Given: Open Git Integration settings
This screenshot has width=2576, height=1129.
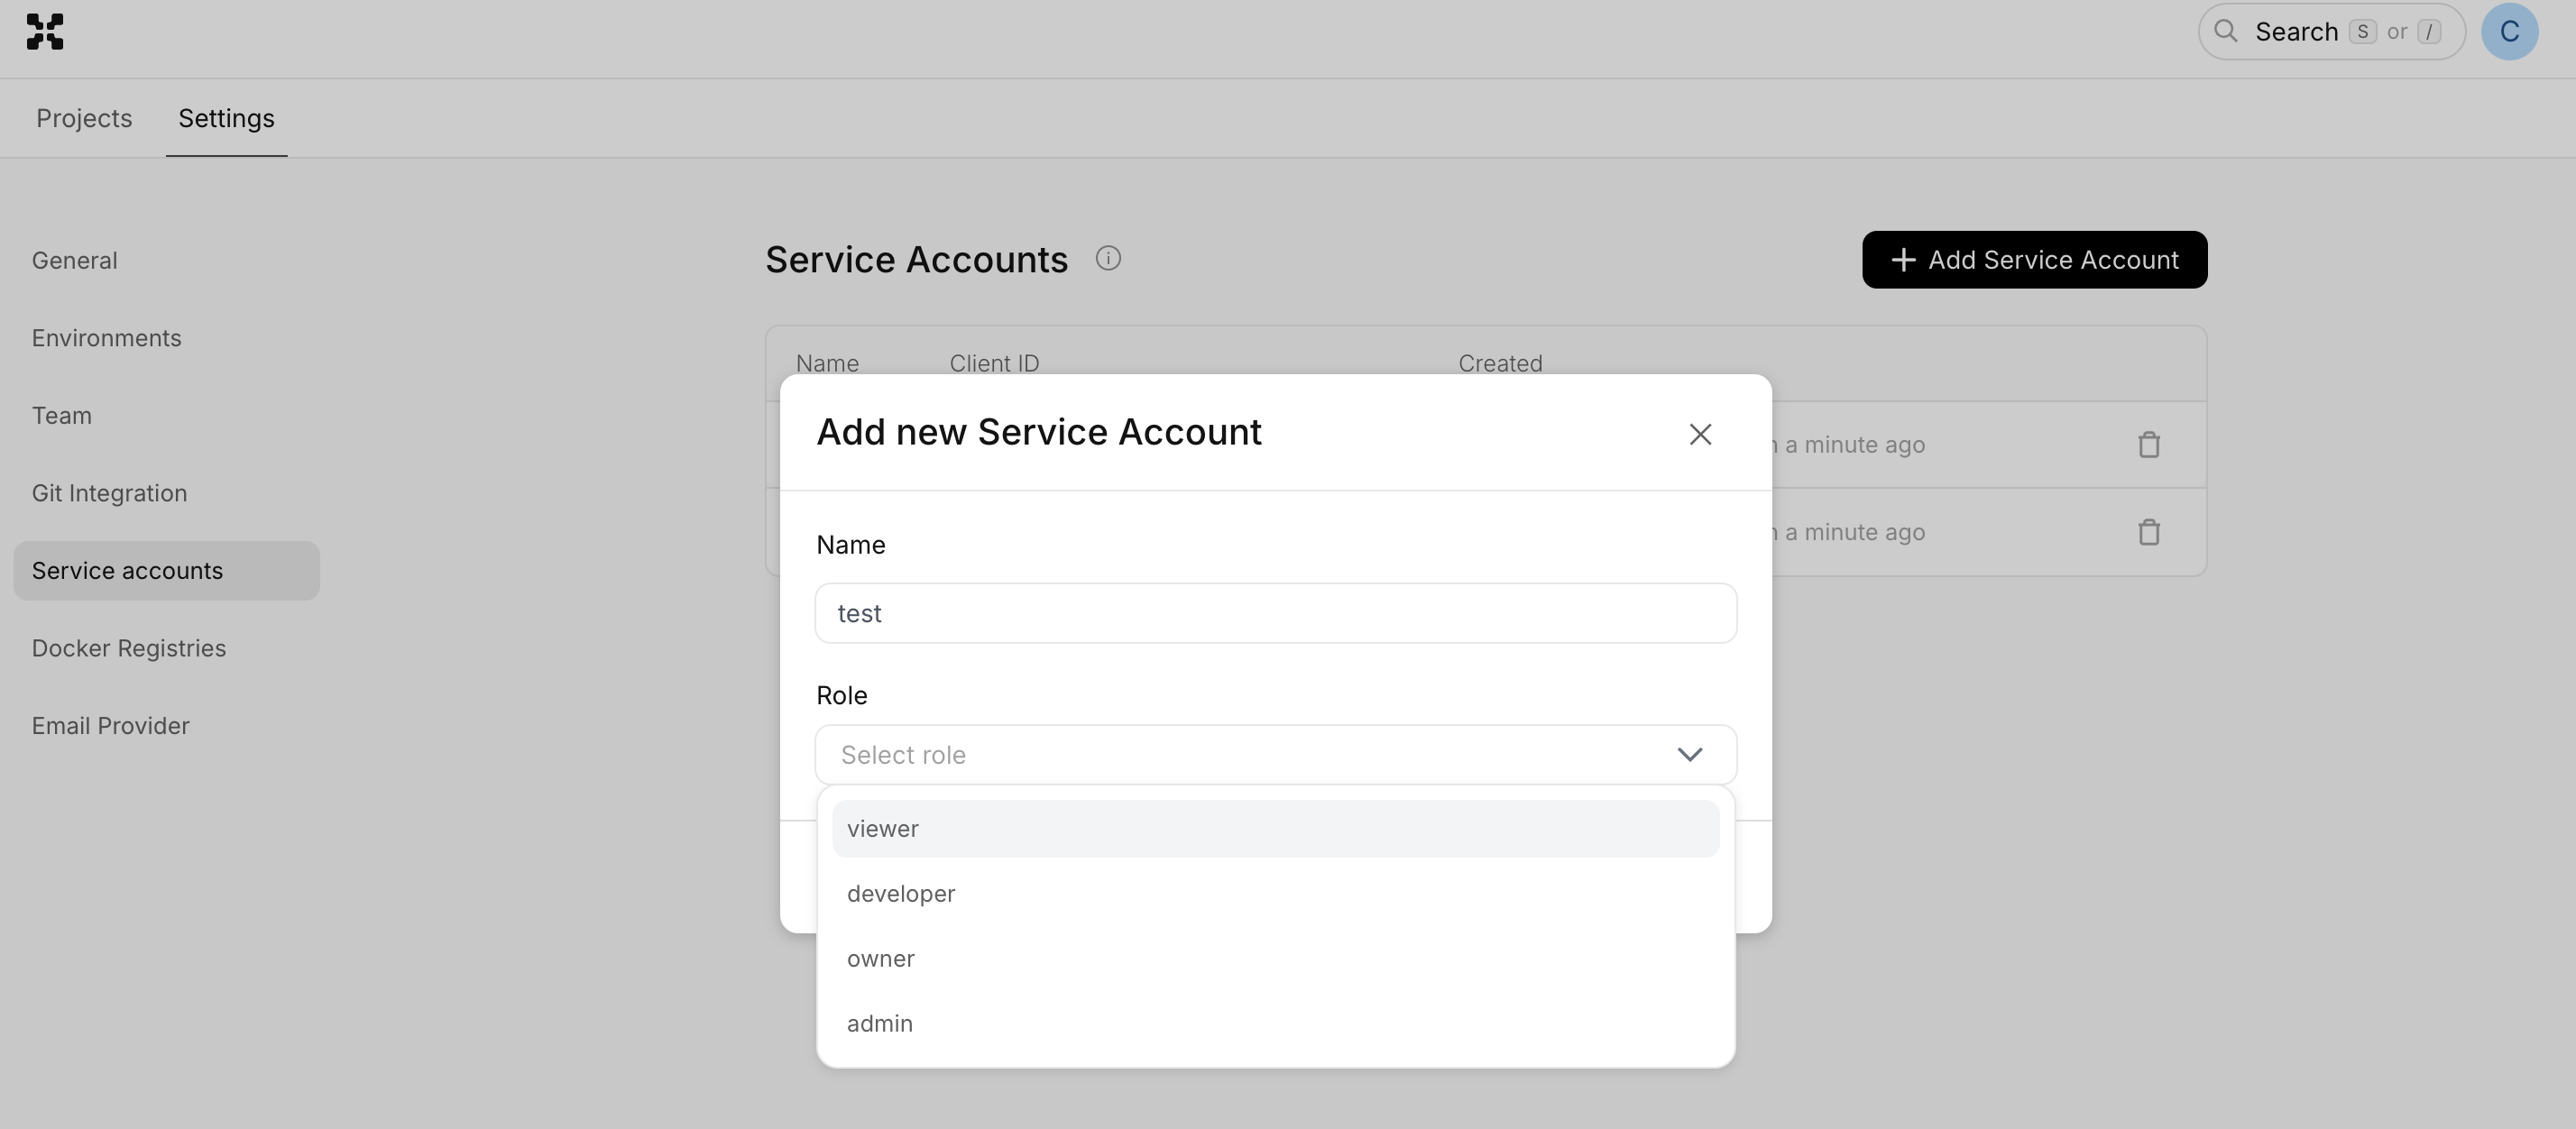Looking at the screenshot, I should click(x=109, y=493).
